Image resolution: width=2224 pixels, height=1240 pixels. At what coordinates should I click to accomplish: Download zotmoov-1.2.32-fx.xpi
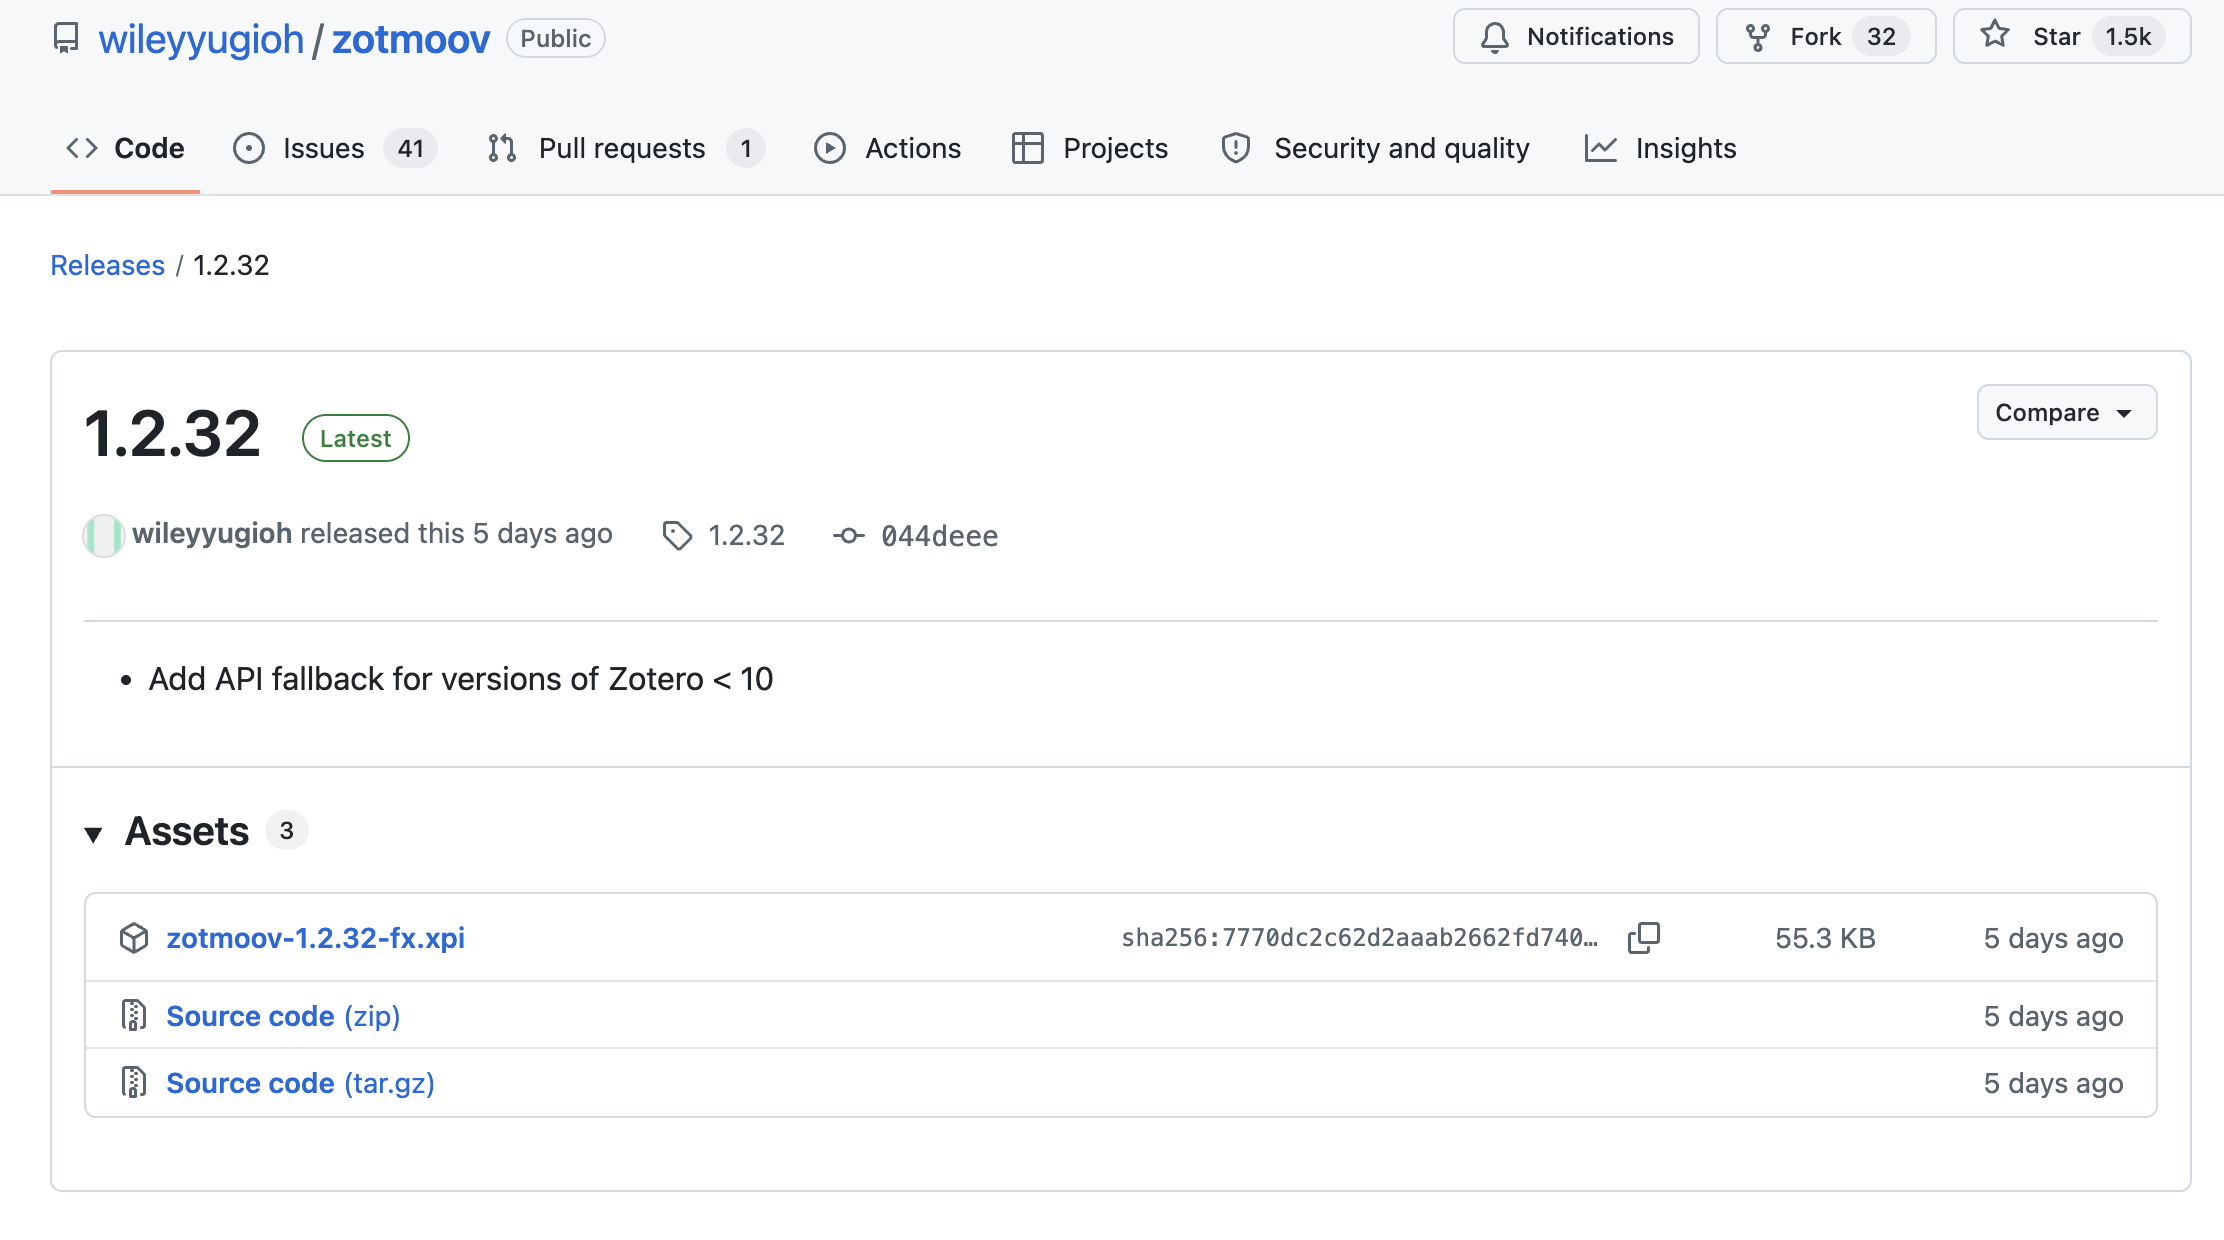[316, 938]
